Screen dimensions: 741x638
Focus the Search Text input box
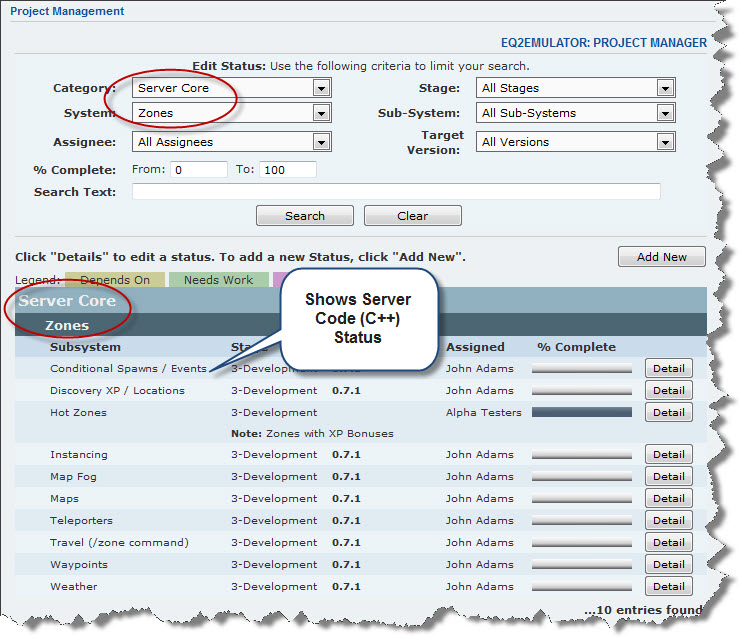point(396,192)
